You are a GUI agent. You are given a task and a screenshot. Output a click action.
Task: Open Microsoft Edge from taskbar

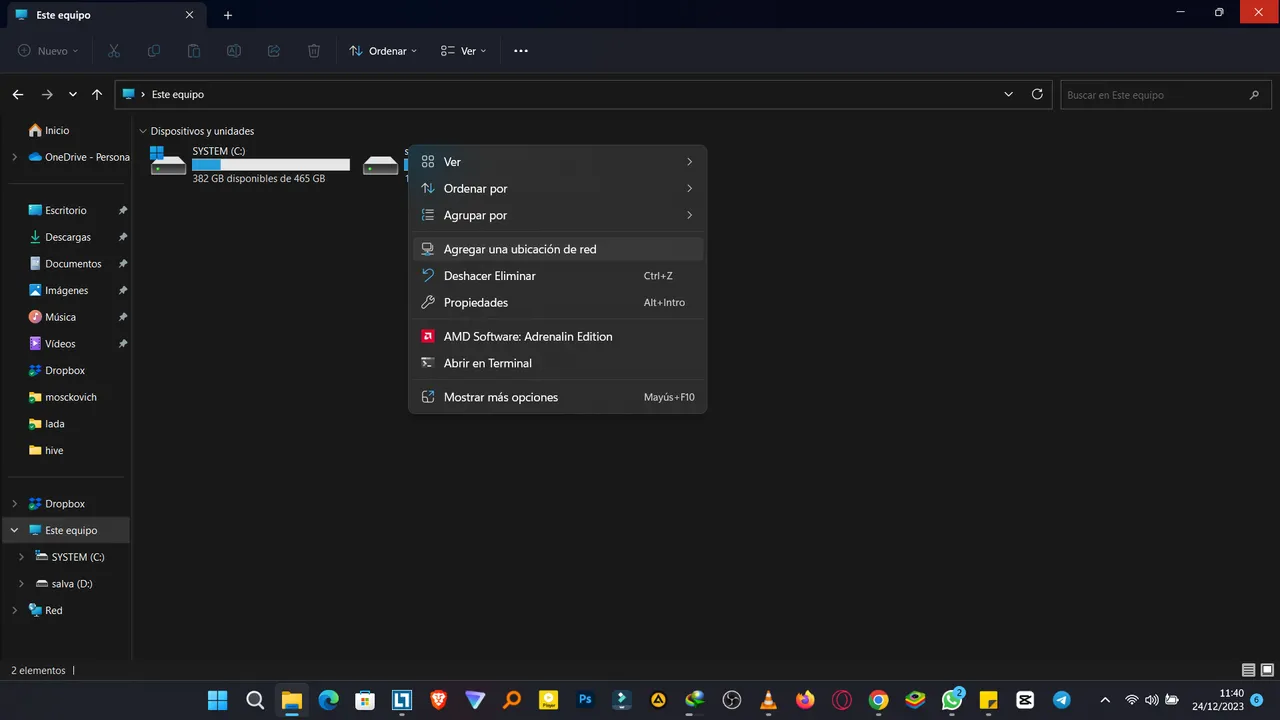tap(328, 700)
